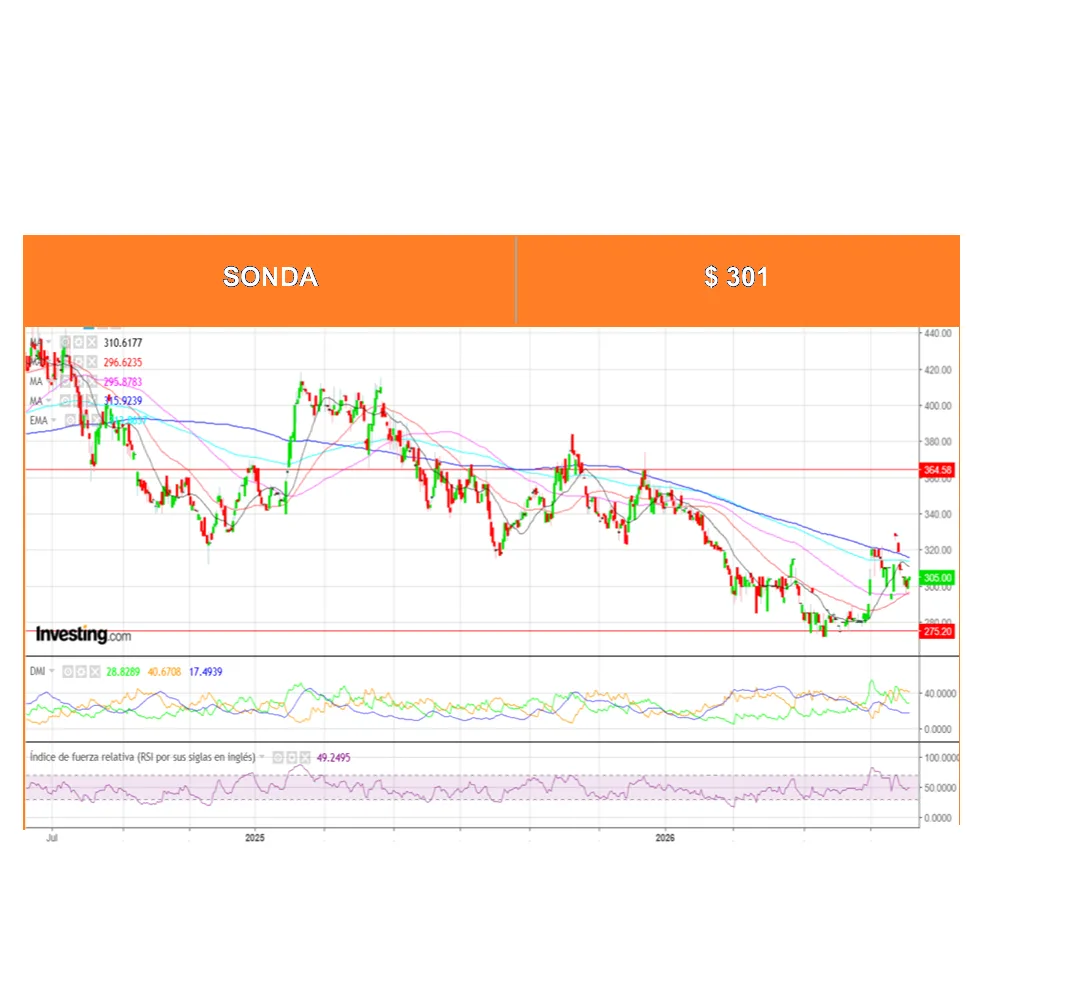
Task: Toggle visibility of the EMA indicator
Action: [x=70, y=420]
